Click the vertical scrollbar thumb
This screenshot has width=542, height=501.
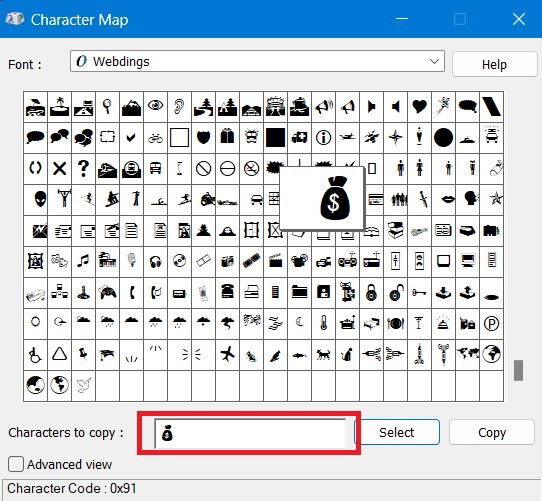click(x=518, y=370)
